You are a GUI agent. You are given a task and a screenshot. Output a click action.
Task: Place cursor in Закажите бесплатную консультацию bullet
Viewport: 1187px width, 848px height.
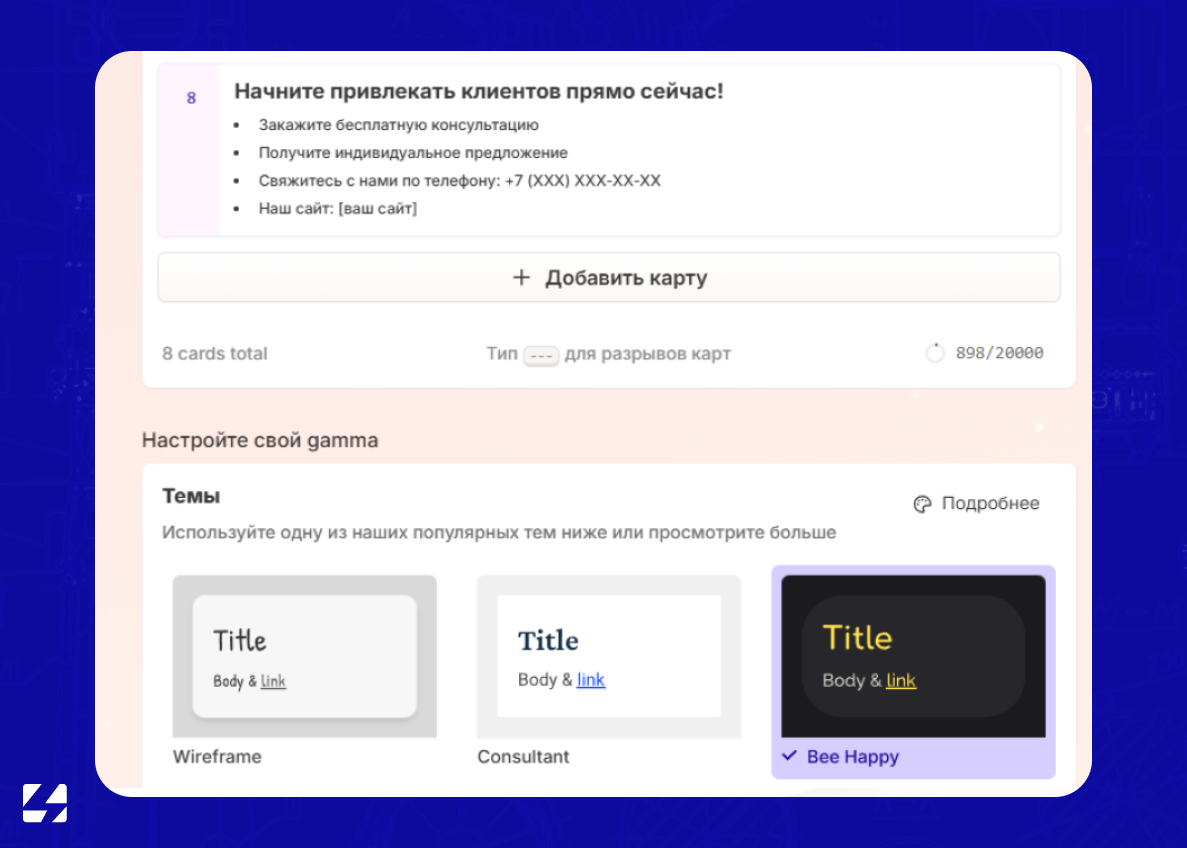(x=398, y=125)
